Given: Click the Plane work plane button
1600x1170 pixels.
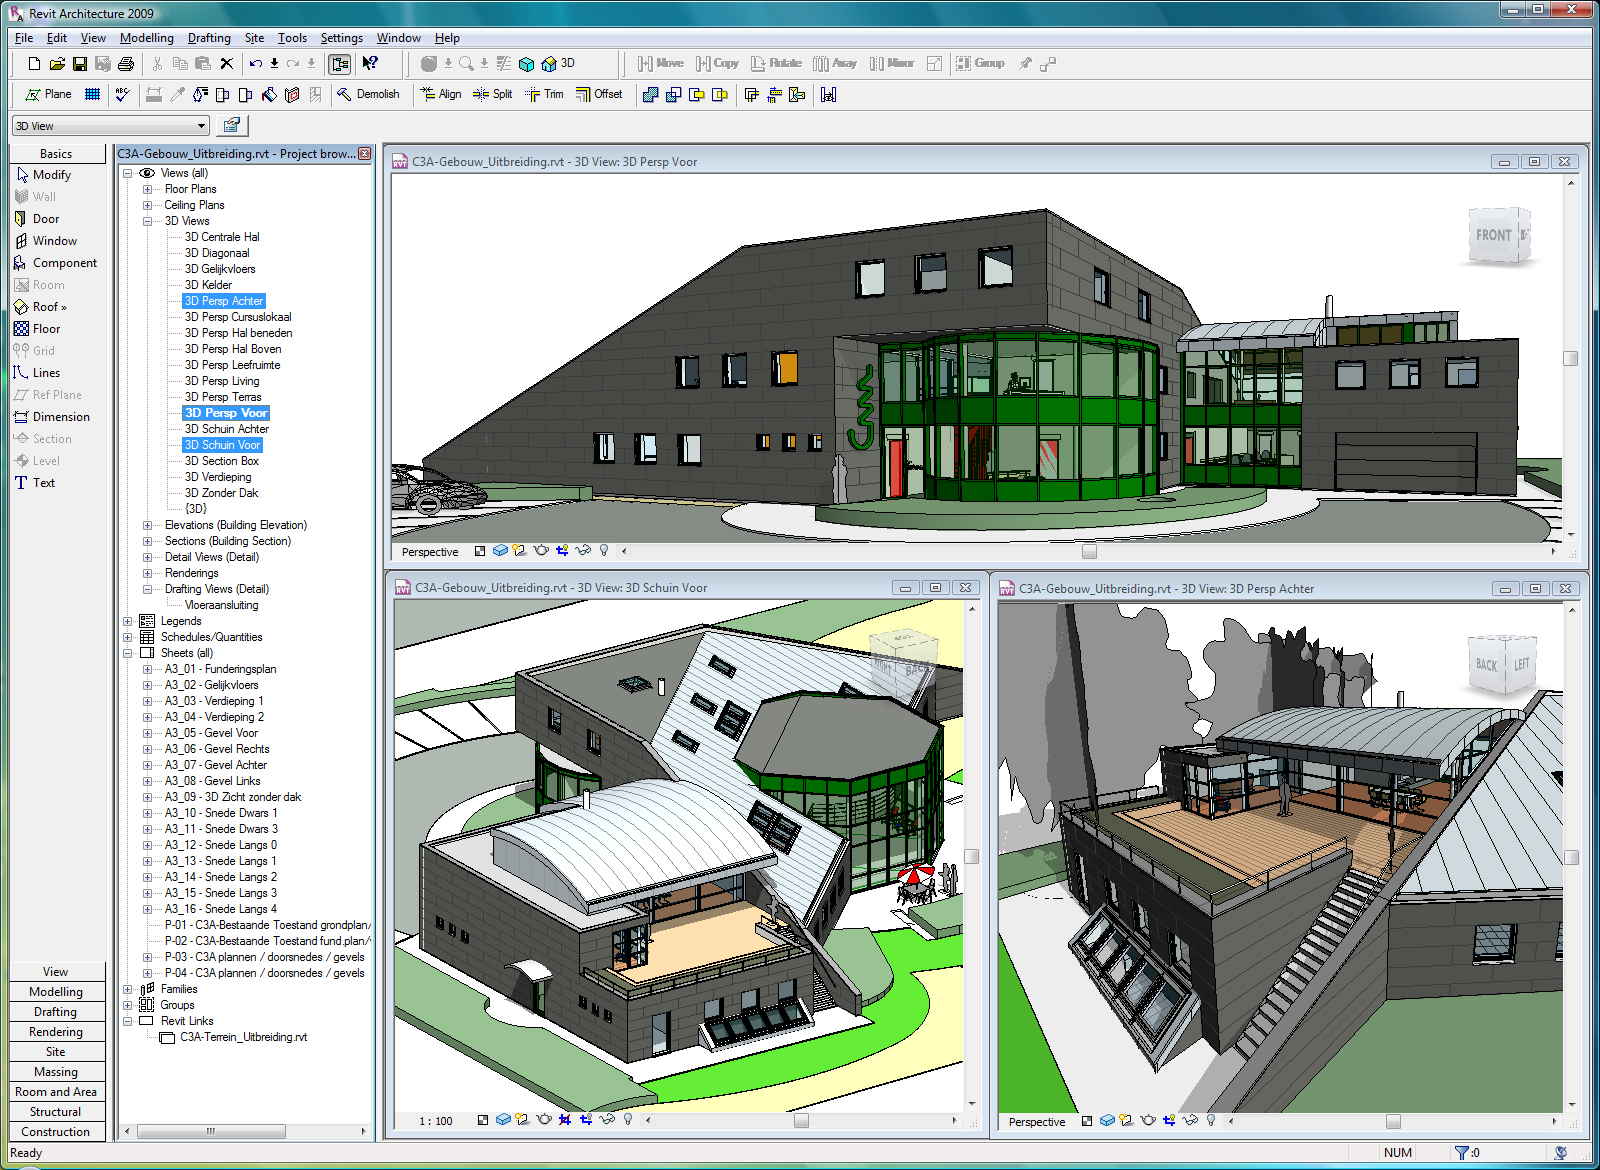Looking at the screenshot, I should pyautogui.click(x=48, y=94).
